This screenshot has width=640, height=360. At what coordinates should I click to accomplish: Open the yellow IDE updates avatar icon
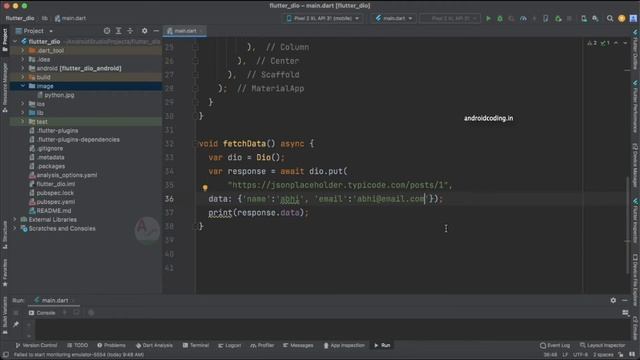pyautogui.click(x=622, y=18)
